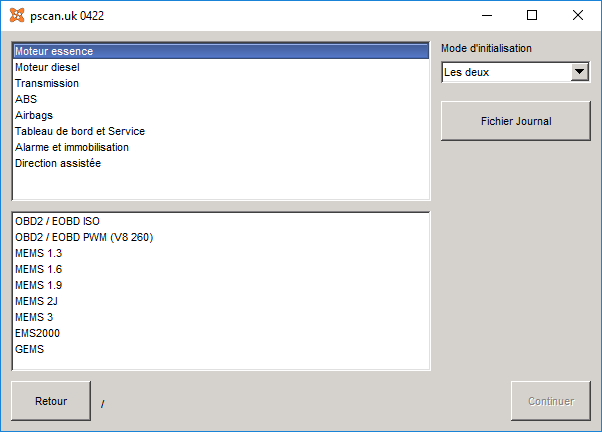Select Moteur diesel in the list

coord(221,67)
